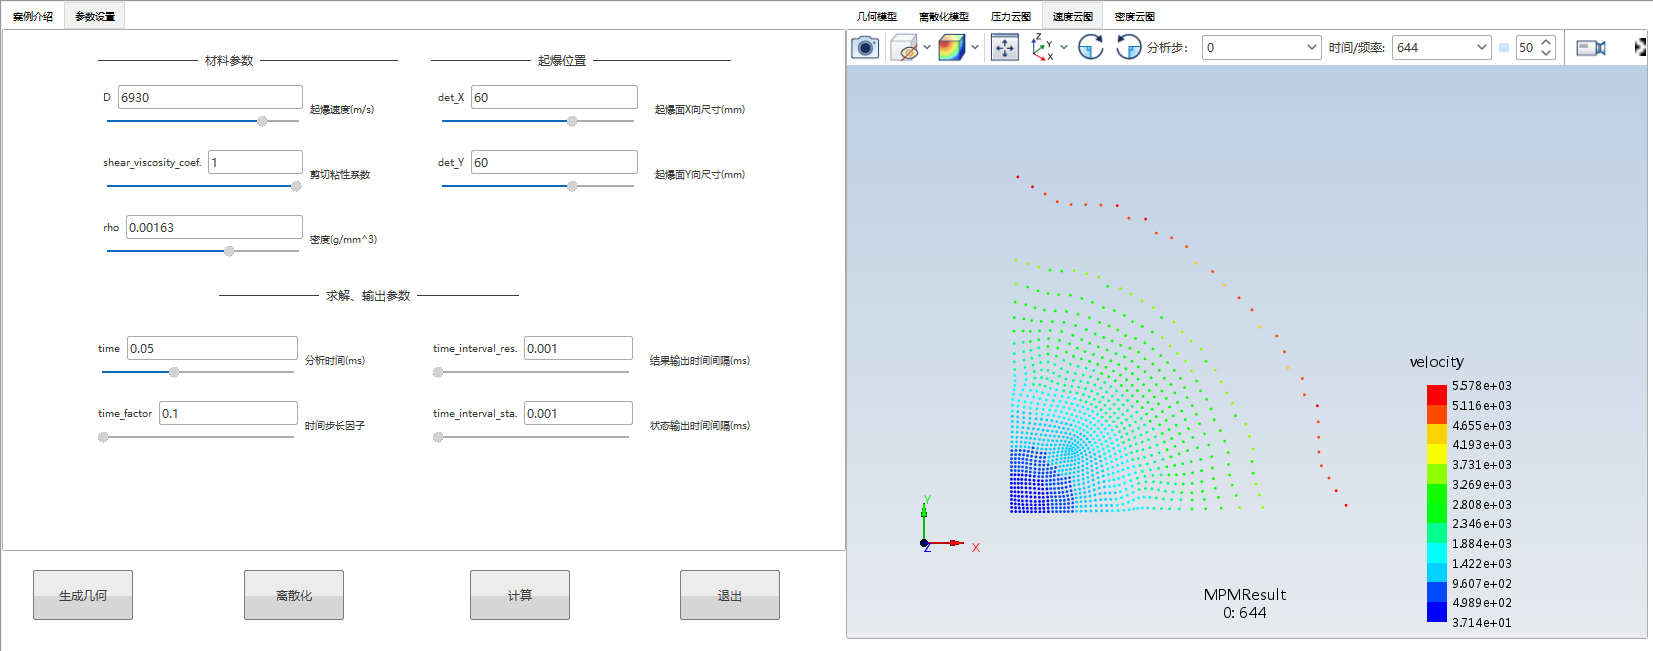Open the 离散化模型 tab
The height and width of the screenshot is (651, 1653).
[x=944, y=16]
